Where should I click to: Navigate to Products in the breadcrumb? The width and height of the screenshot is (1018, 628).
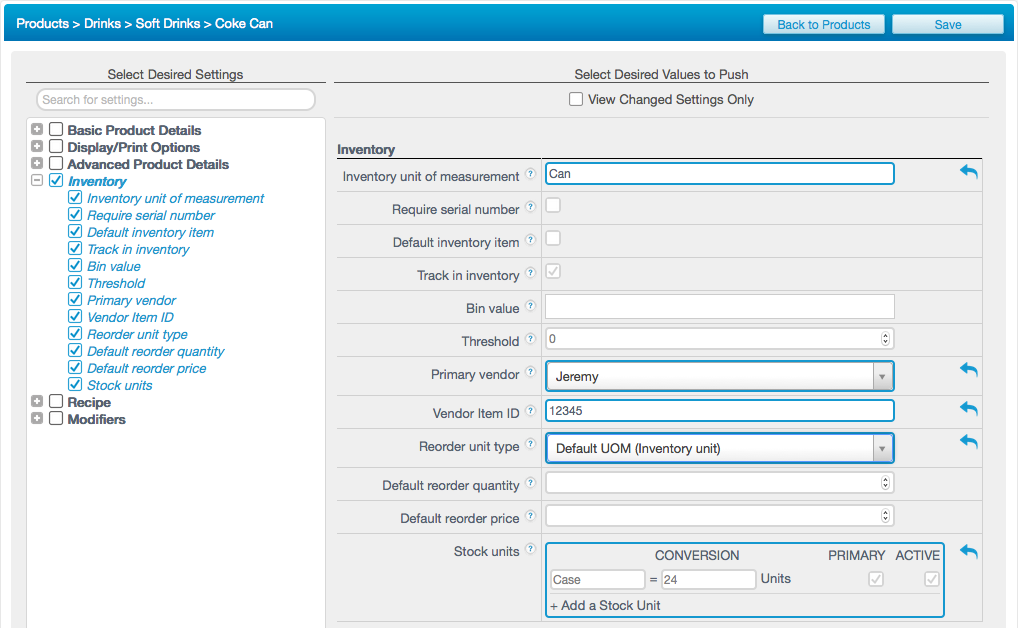[x=42, y=23]
